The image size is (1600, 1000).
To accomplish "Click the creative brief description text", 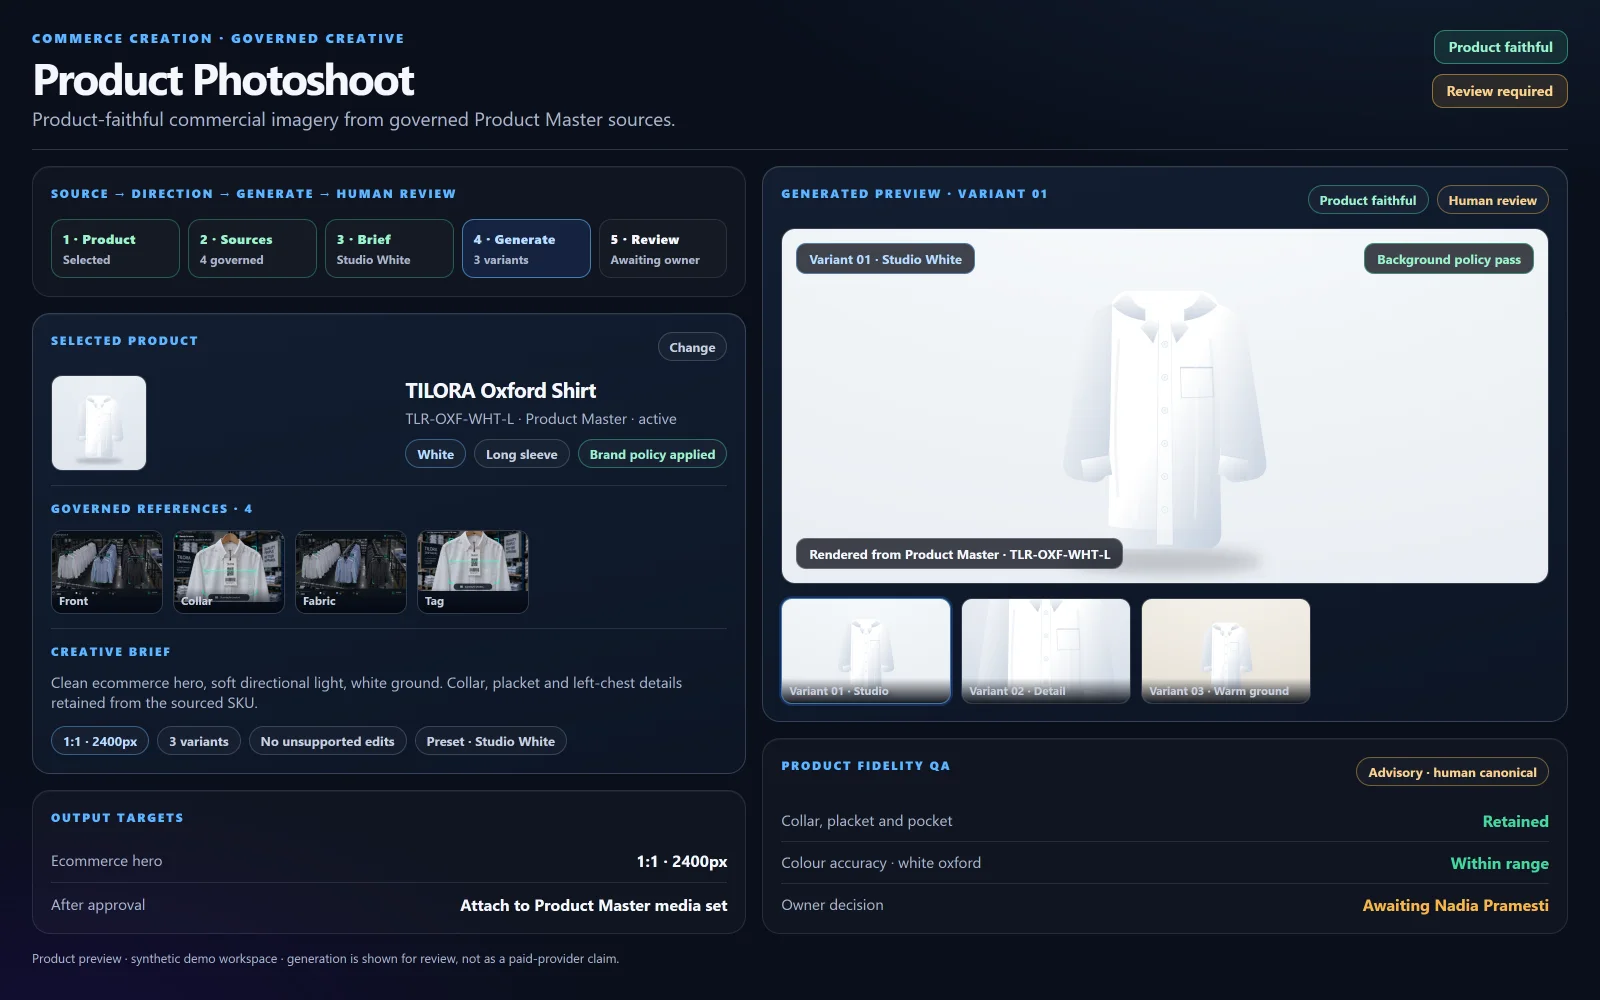I will coord(367,693).
